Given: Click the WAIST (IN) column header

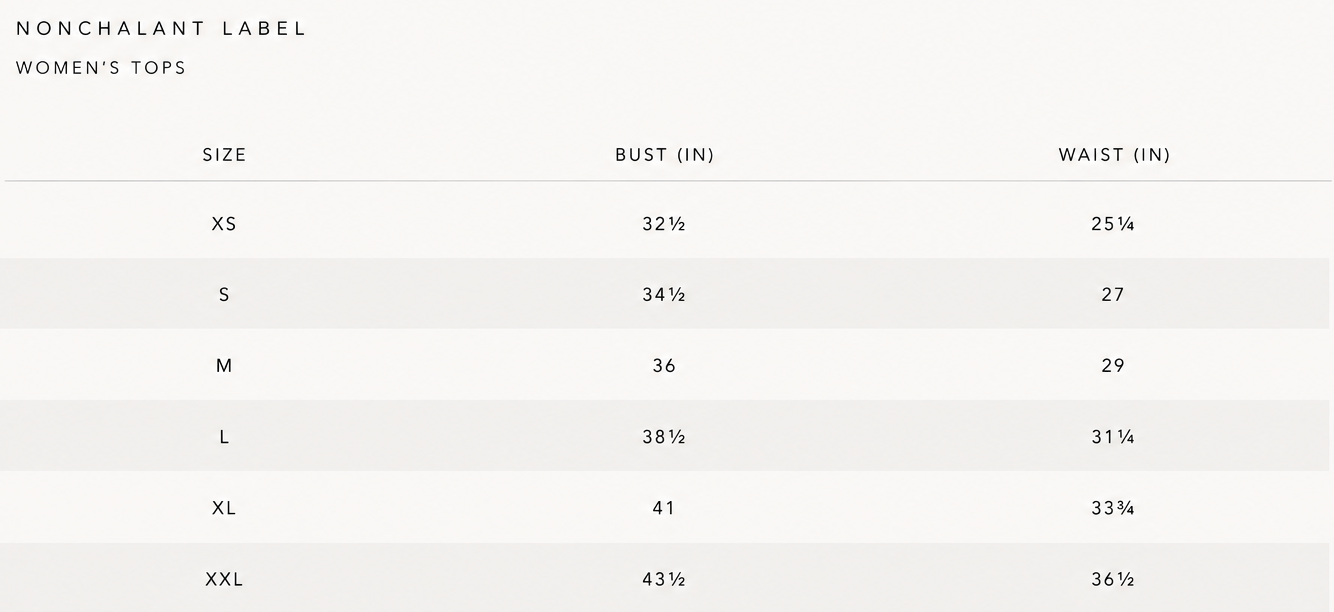Looking at the screenshot, I should pyautogui.click(x=1114, y=155).
